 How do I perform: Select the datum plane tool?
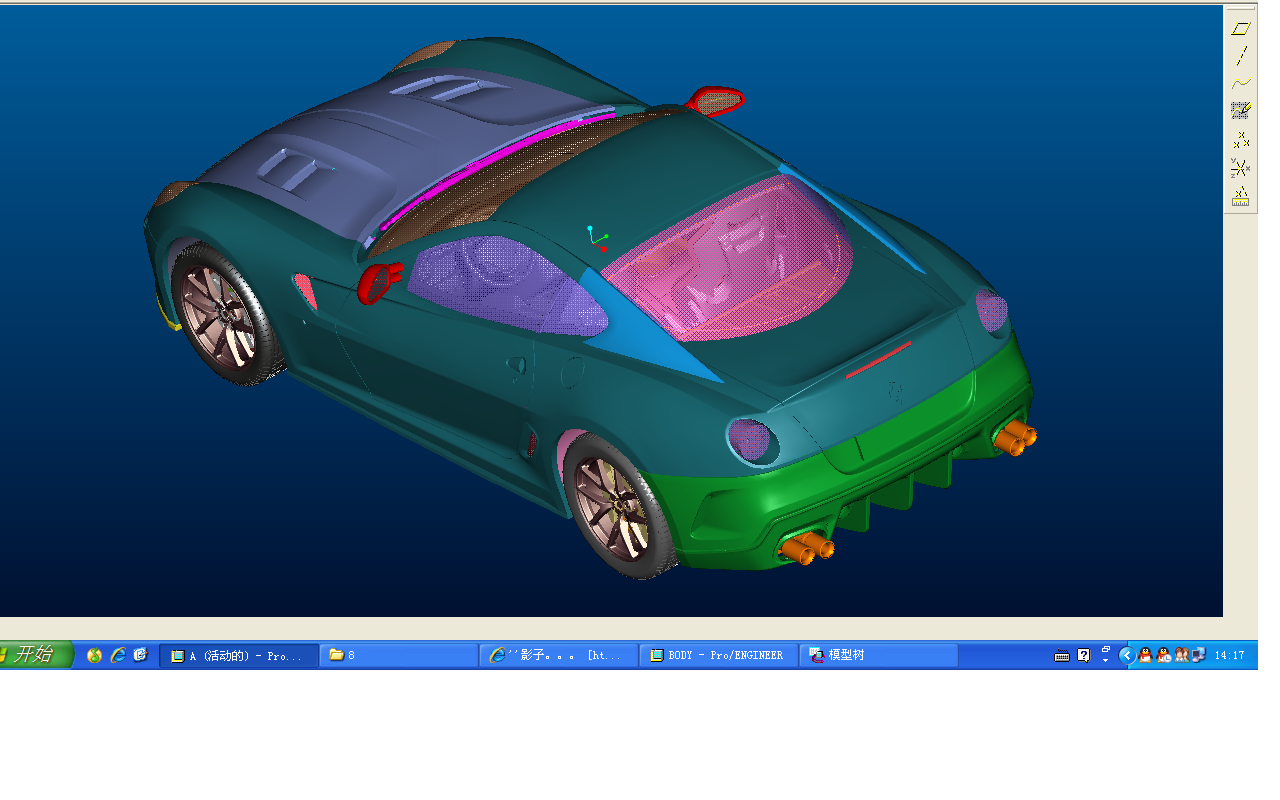coord(1240,29)
